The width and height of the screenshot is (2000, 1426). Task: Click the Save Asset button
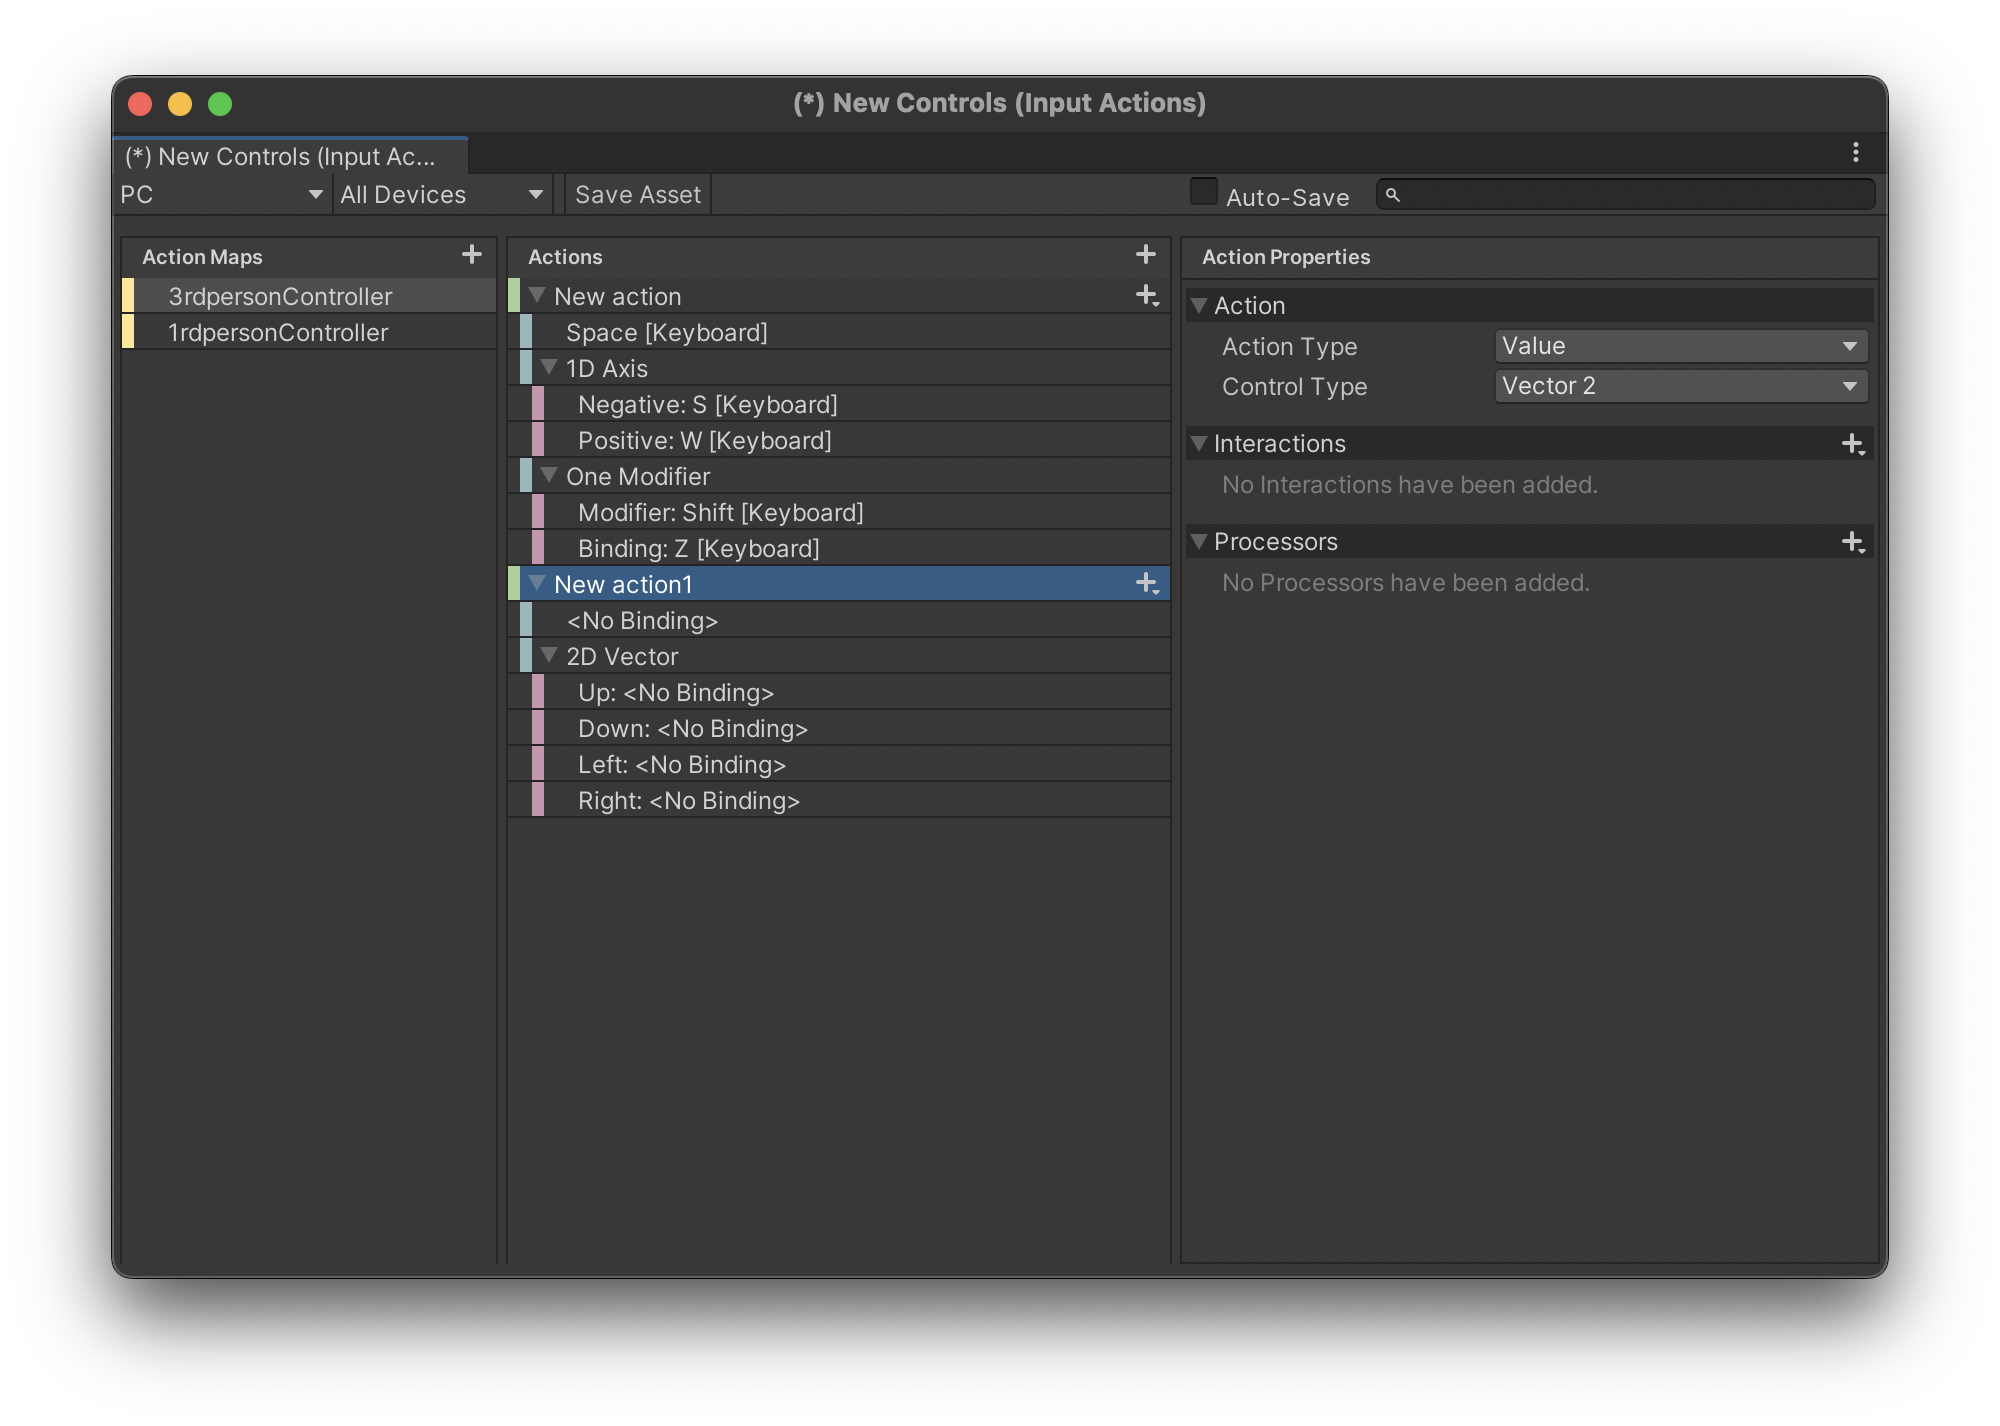tap(638, 195)
